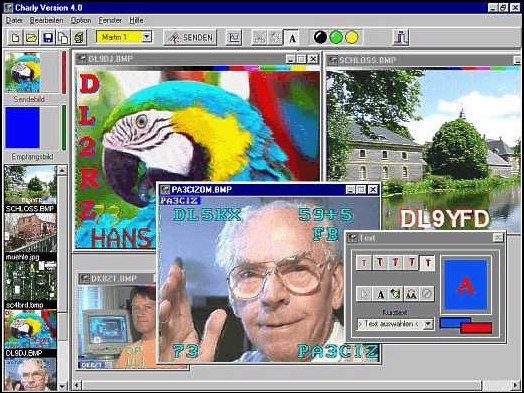Click the horizontal scrollbar left arrow
This screenshot has width=524, height=393.
(77, 385)
